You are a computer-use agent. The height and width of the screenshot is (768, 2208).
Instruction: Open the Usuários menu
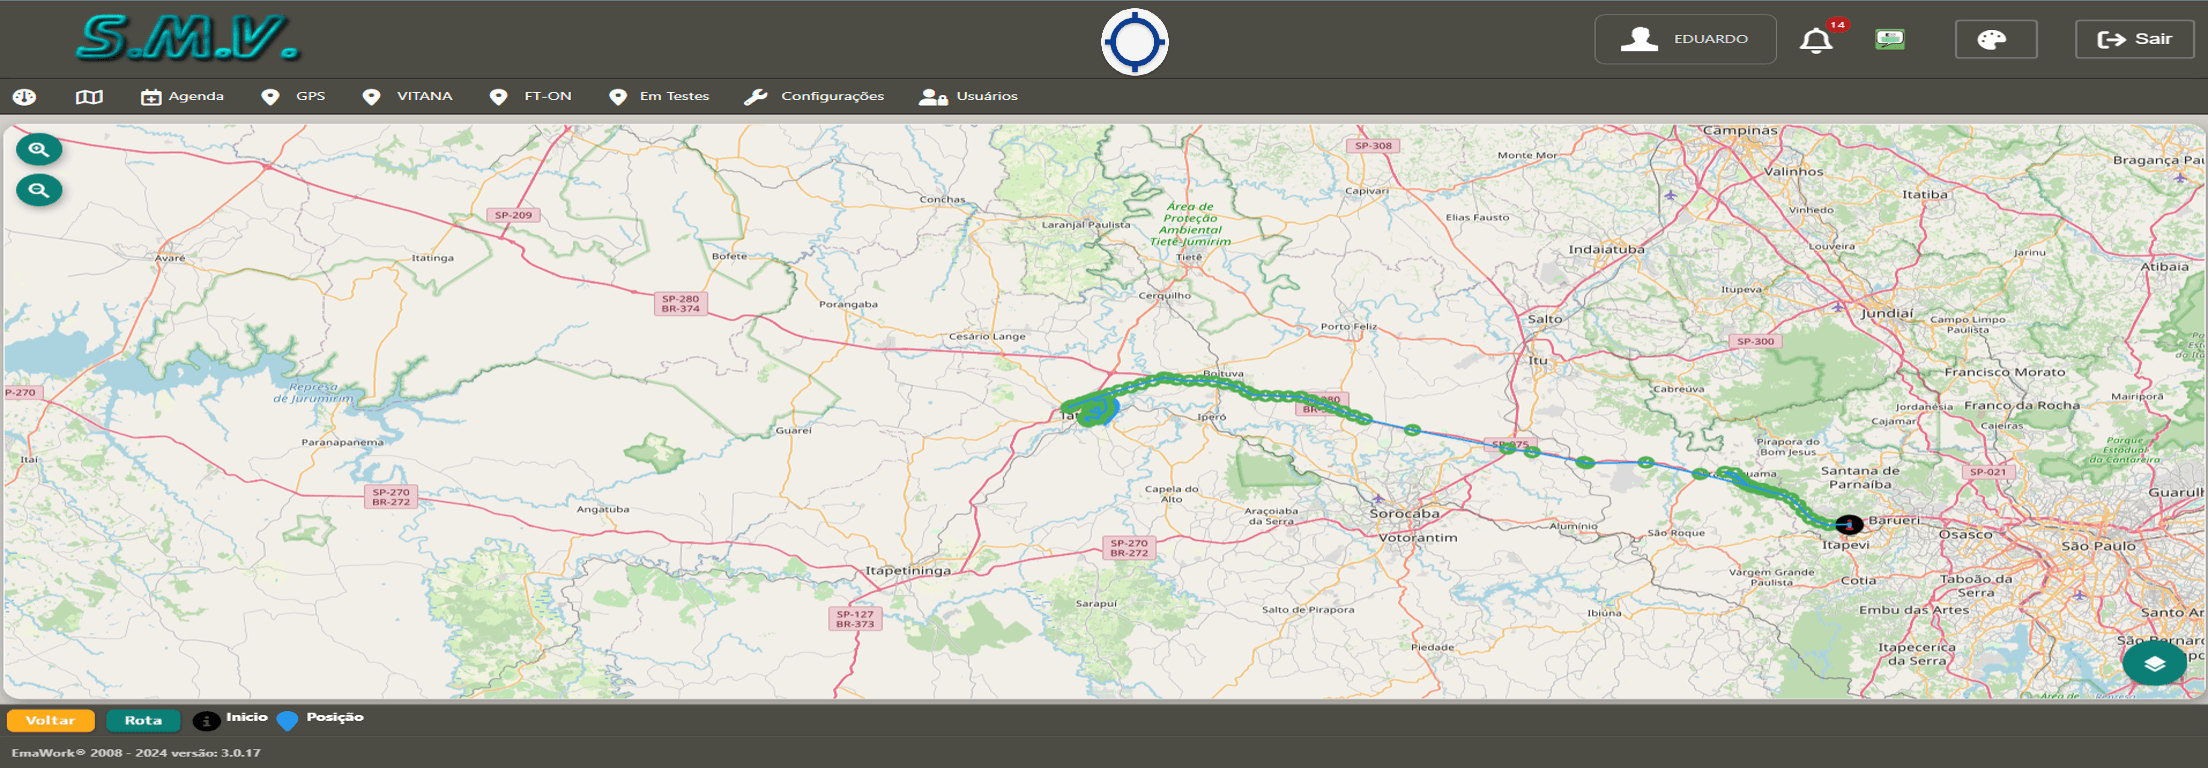click(x=968, y=97)
